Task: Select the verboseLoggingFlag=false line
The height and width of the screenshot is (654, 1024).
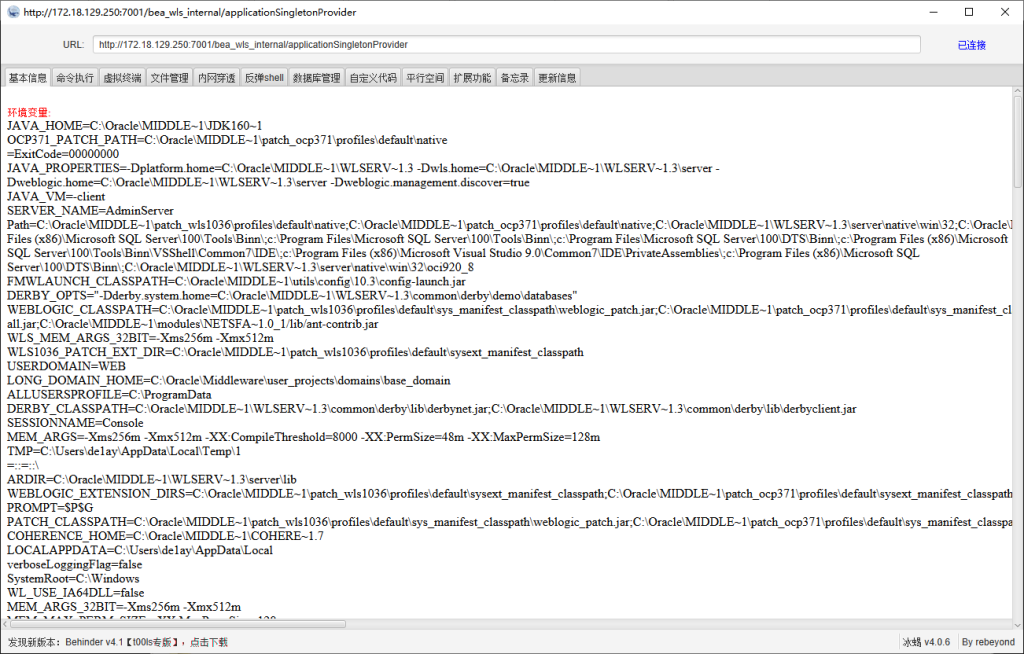Action: coord(74,564)
